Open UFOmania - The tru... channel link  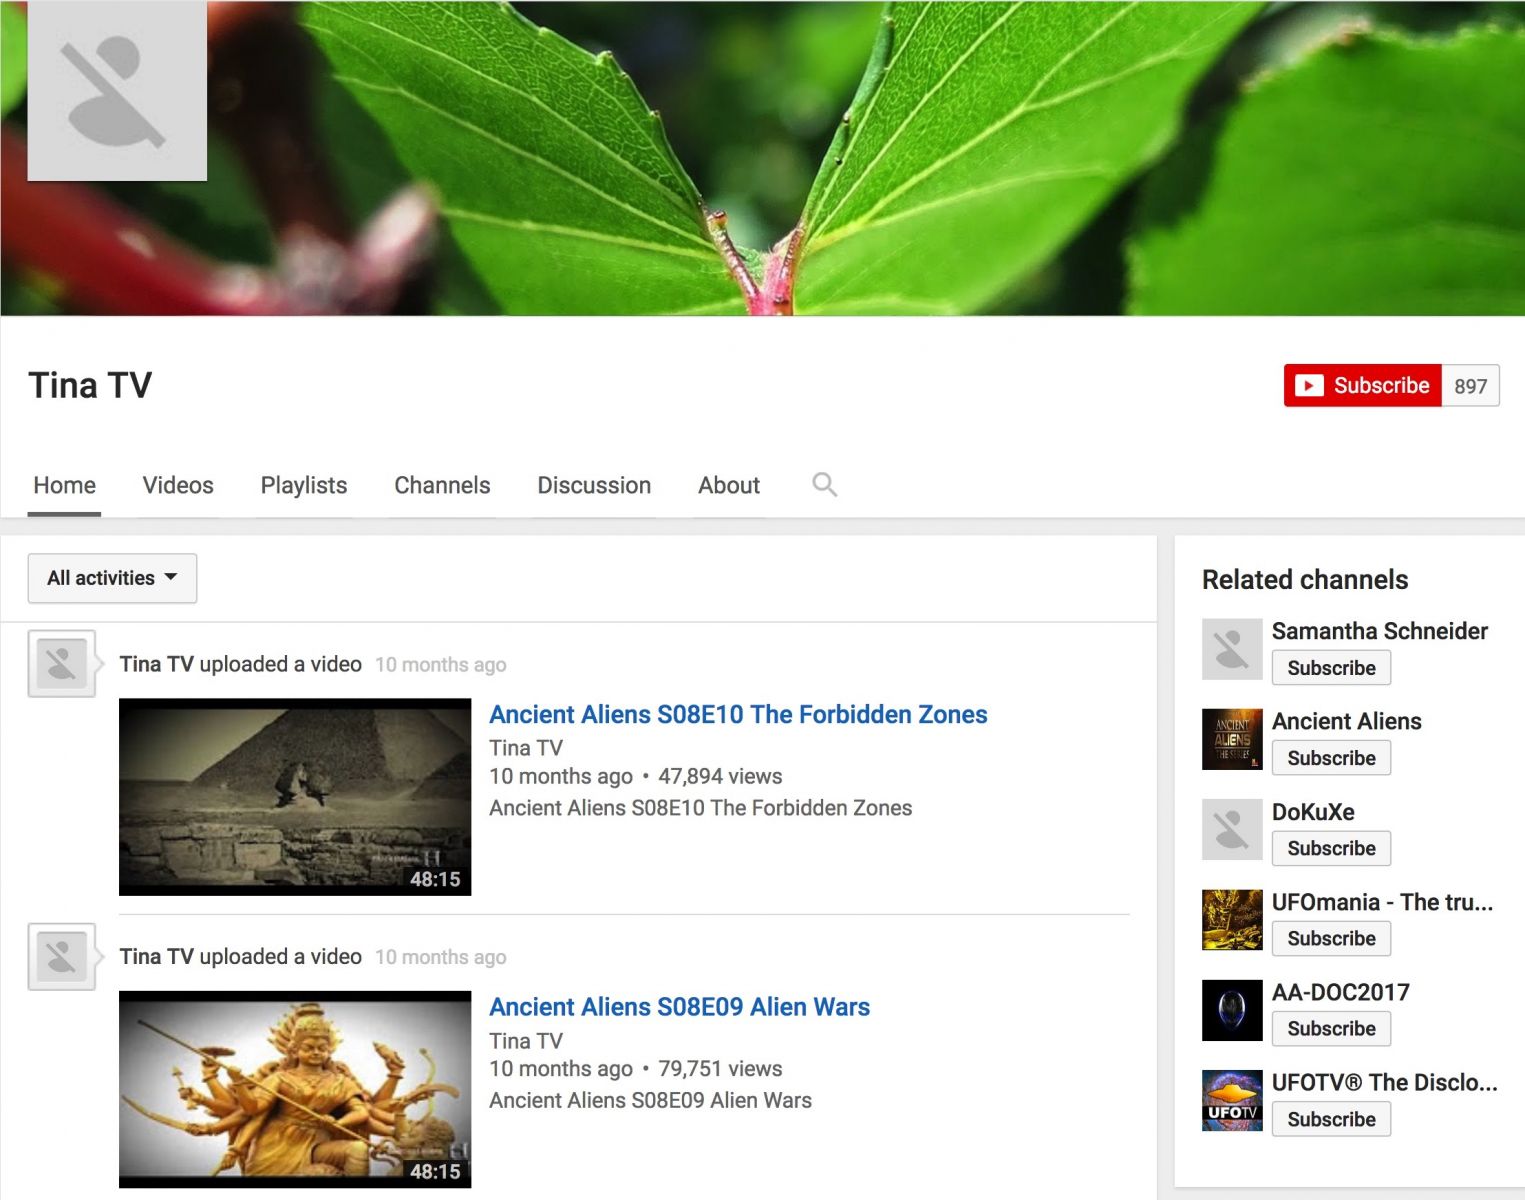(1382, 902)
